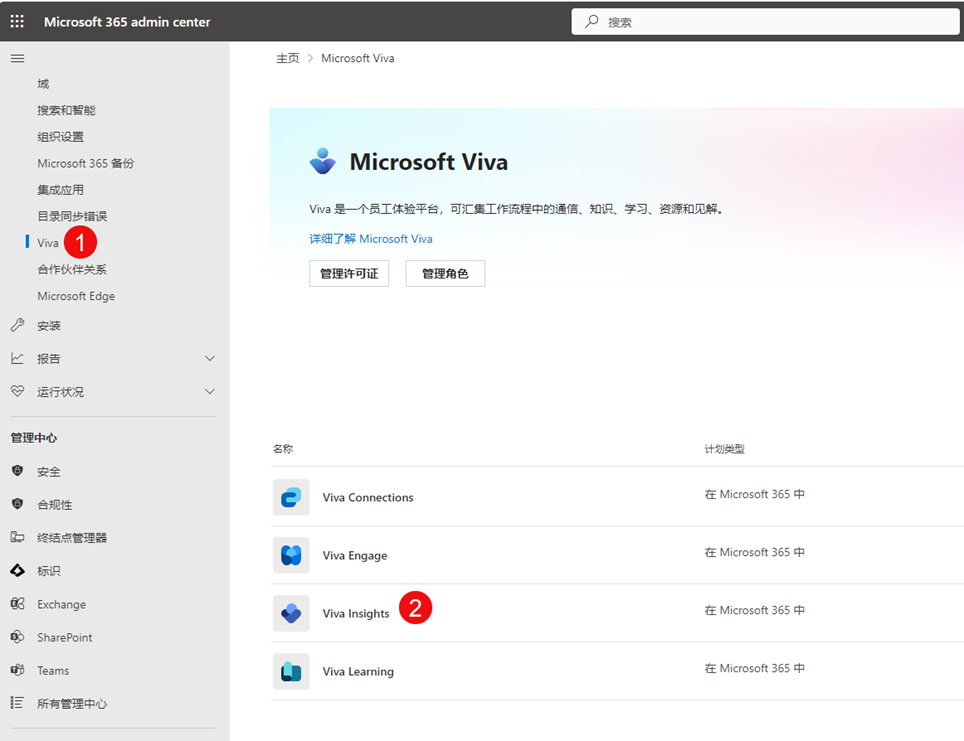Viewport: 964px width, 741px height.
Task: Open the 安装 sidebar entry
Action: 49,325
